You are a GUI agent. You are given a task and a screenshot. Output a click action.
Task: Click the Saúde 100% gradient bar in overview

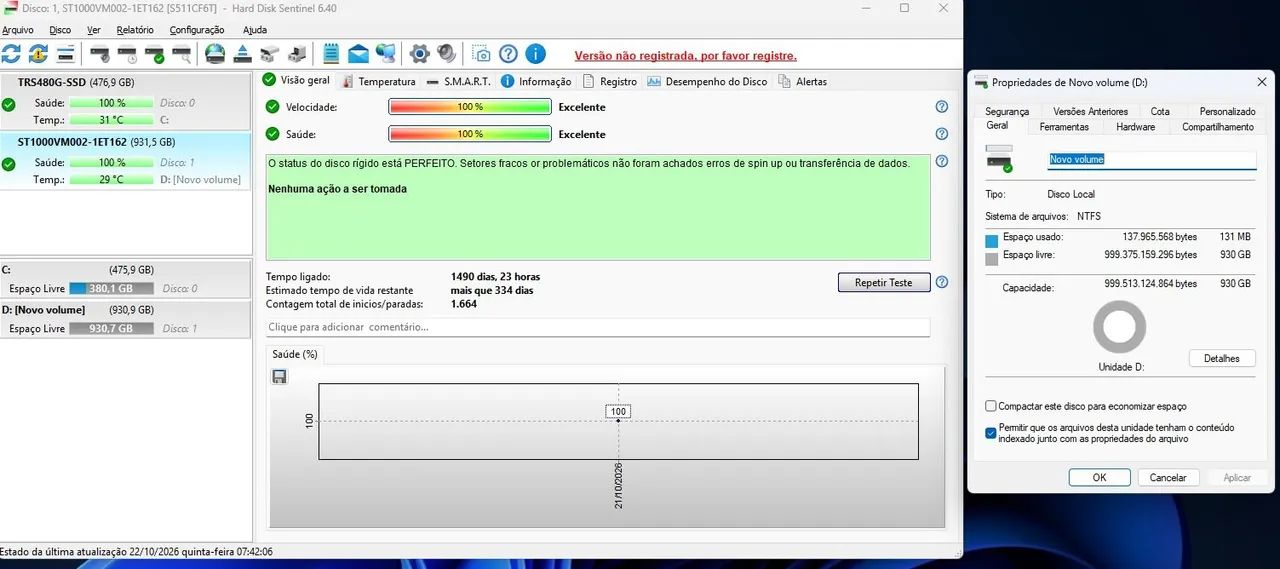470,134
